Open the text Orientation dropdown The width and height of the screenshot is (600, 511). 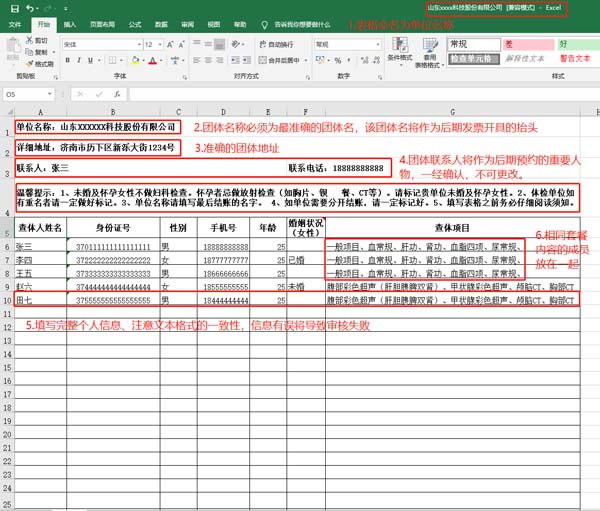237,44
